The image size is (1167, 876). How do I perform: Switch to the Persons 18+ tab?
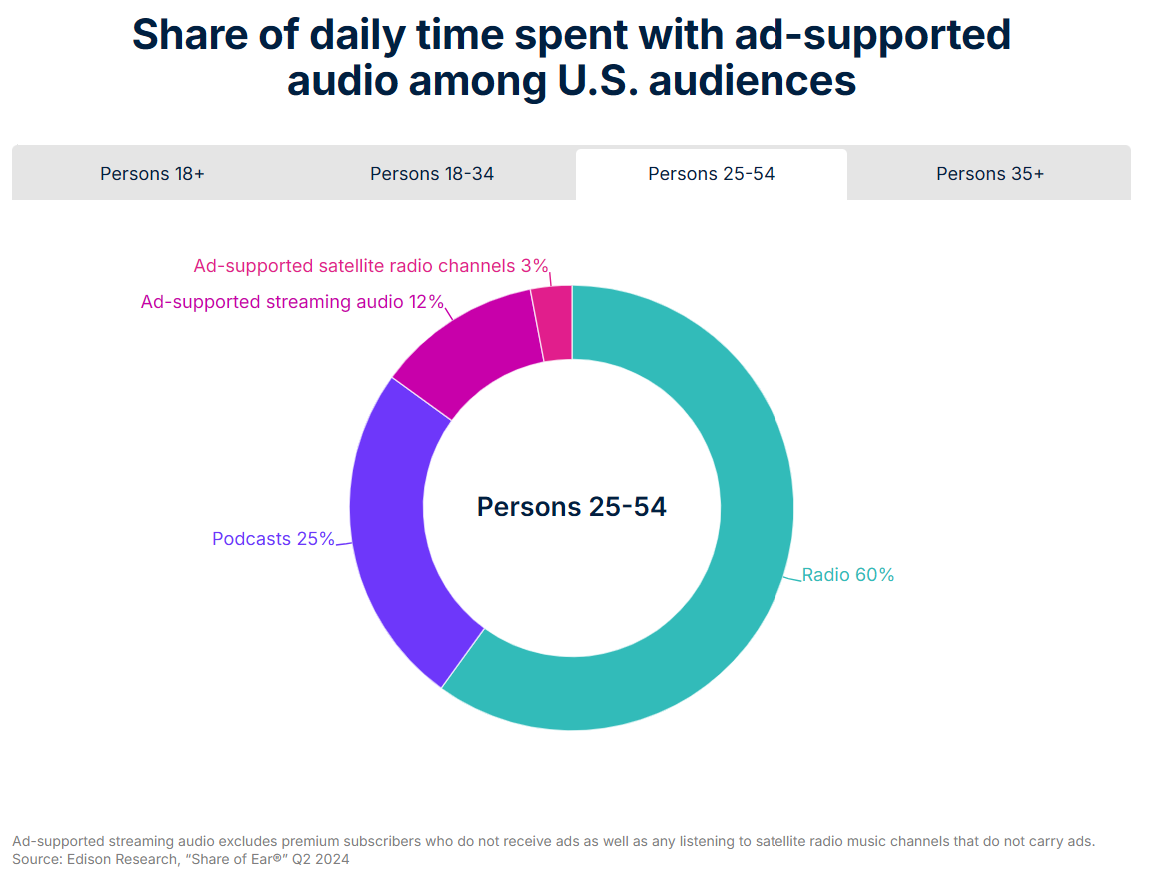point(153,174)
